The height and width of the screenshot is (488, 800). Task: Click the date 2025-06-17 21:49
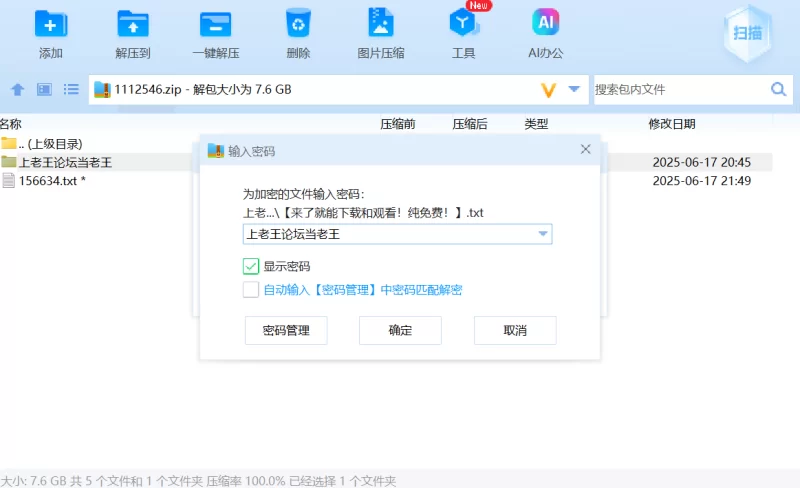pos(702,181)
